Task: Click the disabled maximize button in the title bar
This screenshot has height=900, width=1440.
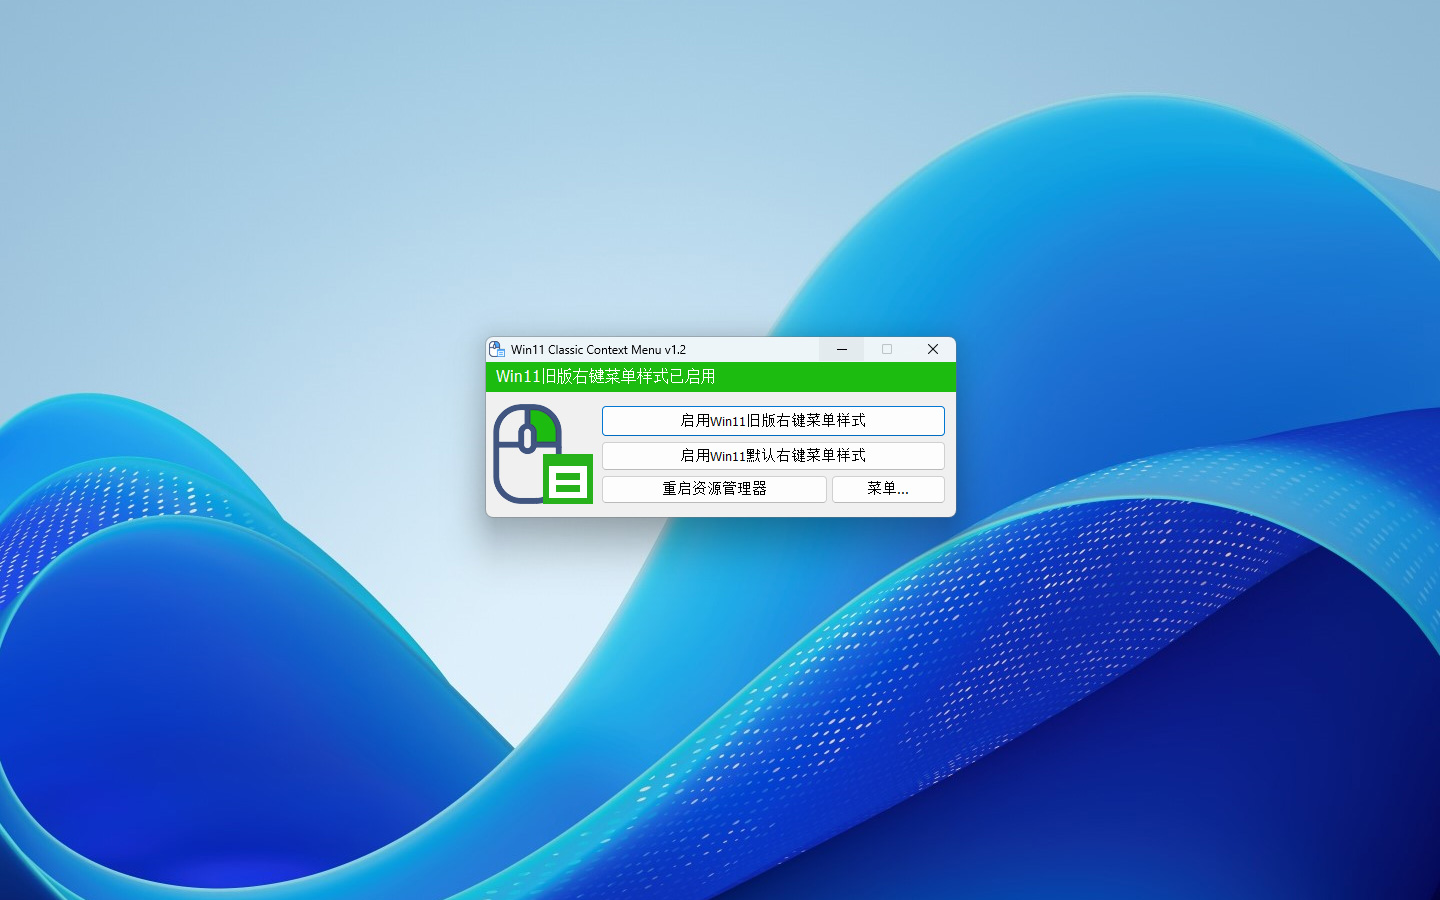Action: coord(887,349)
